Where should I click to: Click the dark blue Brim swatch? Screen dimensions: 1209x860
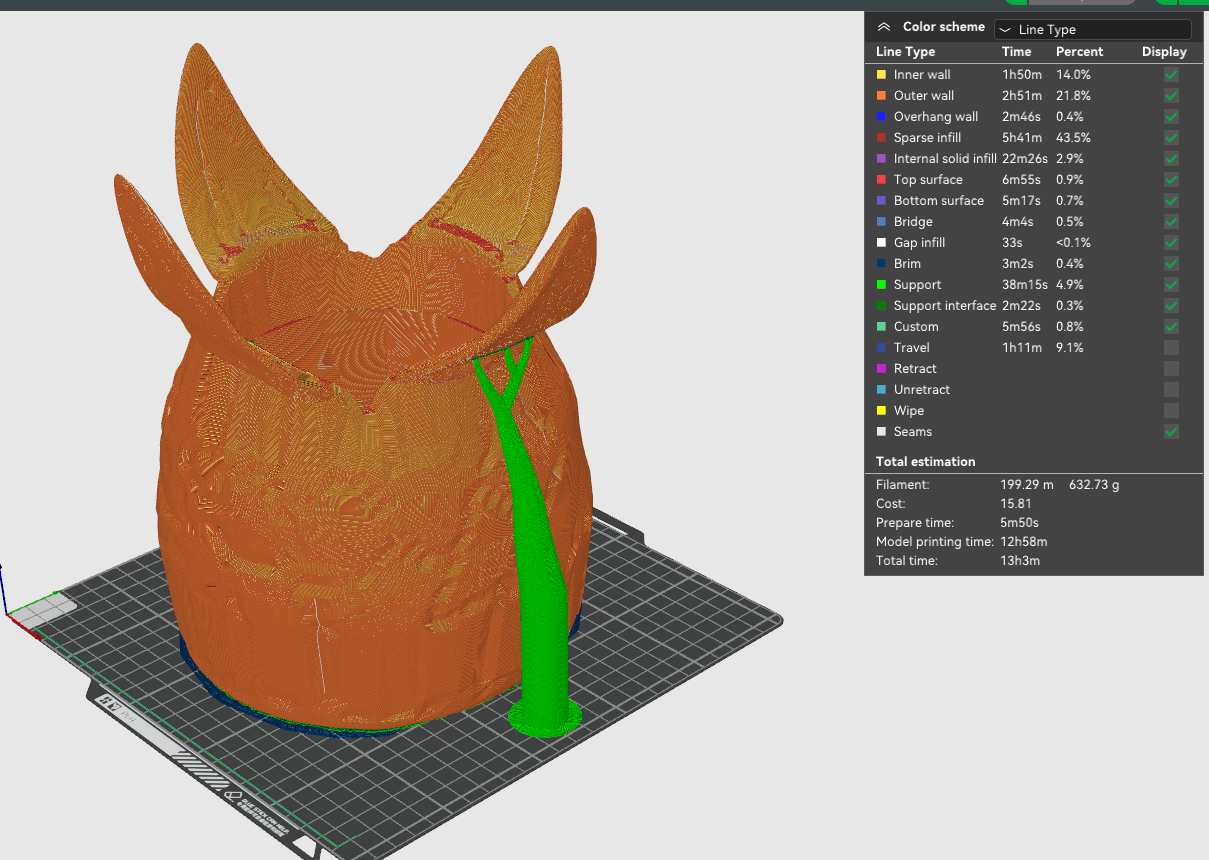(x=881, y=264)
